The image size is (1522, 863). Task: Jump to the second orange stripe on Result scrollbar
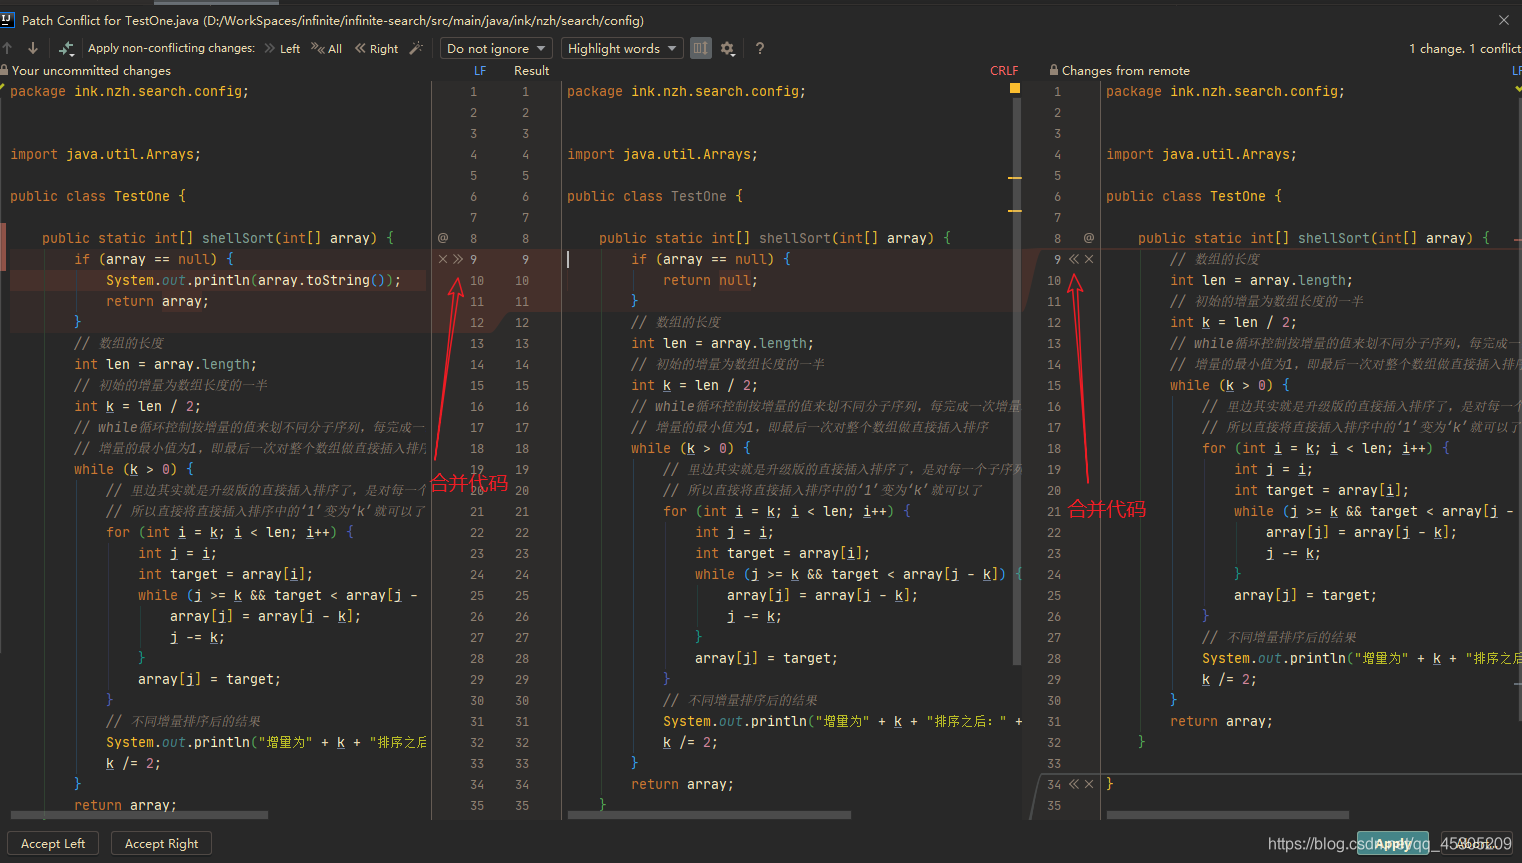pos(1015,211)
